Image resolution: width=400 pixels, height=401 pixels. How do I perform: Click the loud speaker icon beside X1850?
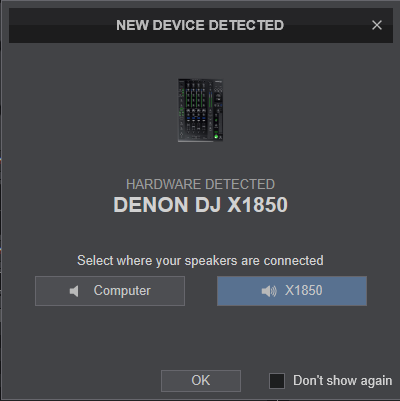pyautogui.click(x=269, y=291)
